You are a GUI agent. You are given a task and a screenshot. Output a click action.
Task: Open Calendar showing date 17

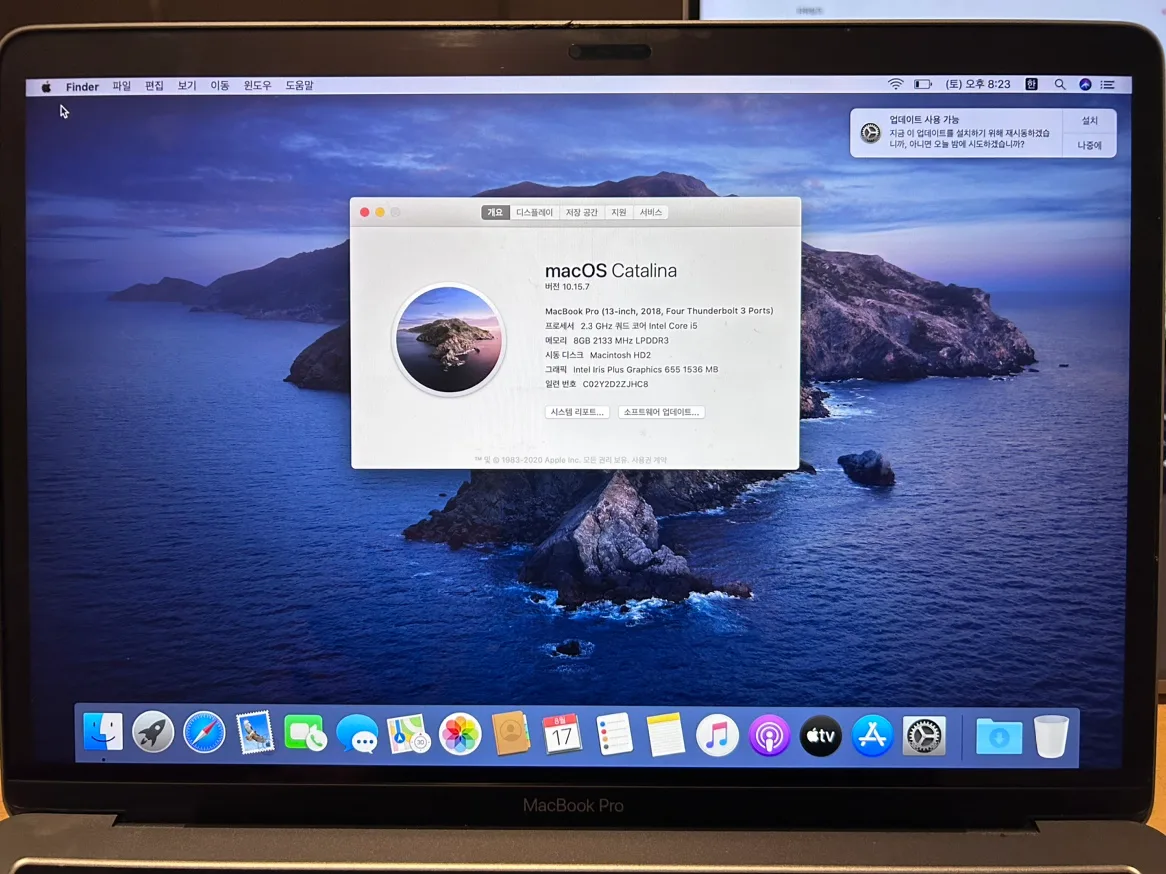pos(563,736)
